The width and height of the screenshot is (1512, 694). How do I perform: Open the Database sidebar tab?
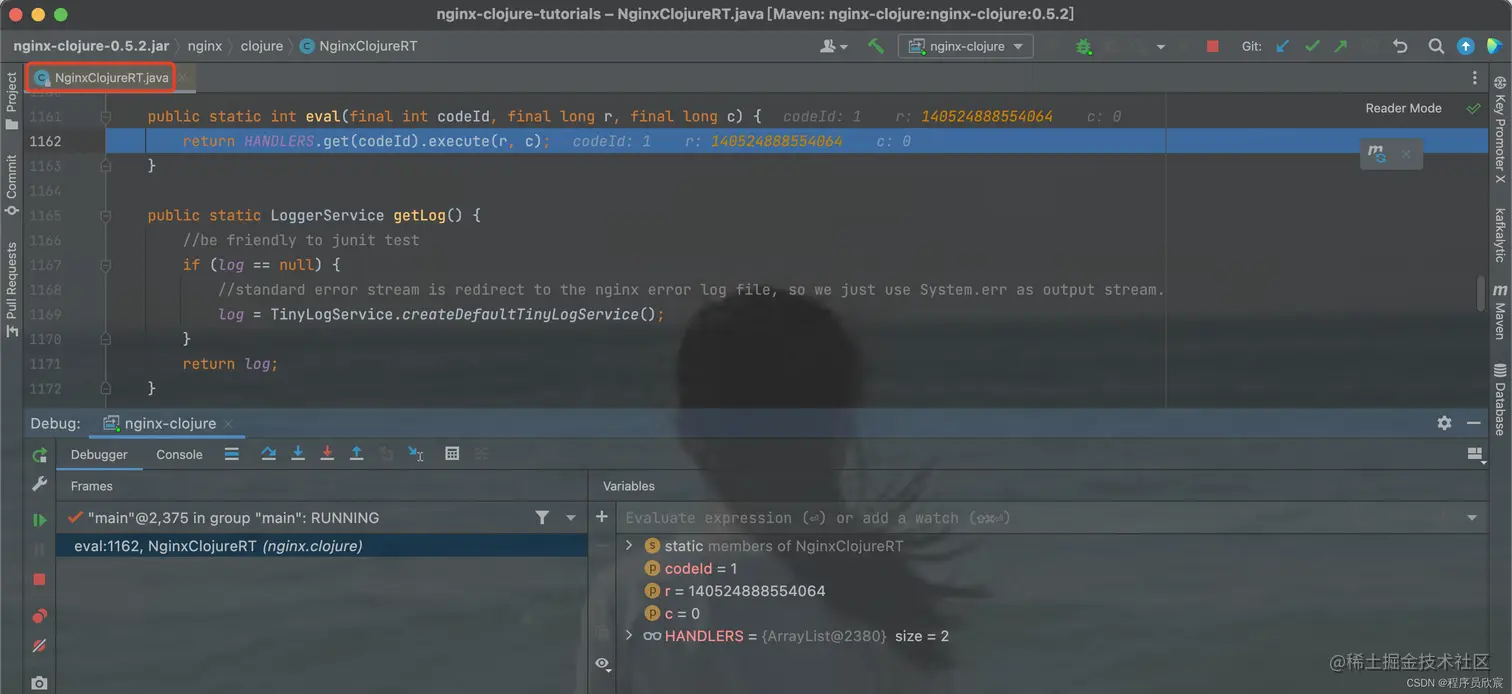[1500, 400]
